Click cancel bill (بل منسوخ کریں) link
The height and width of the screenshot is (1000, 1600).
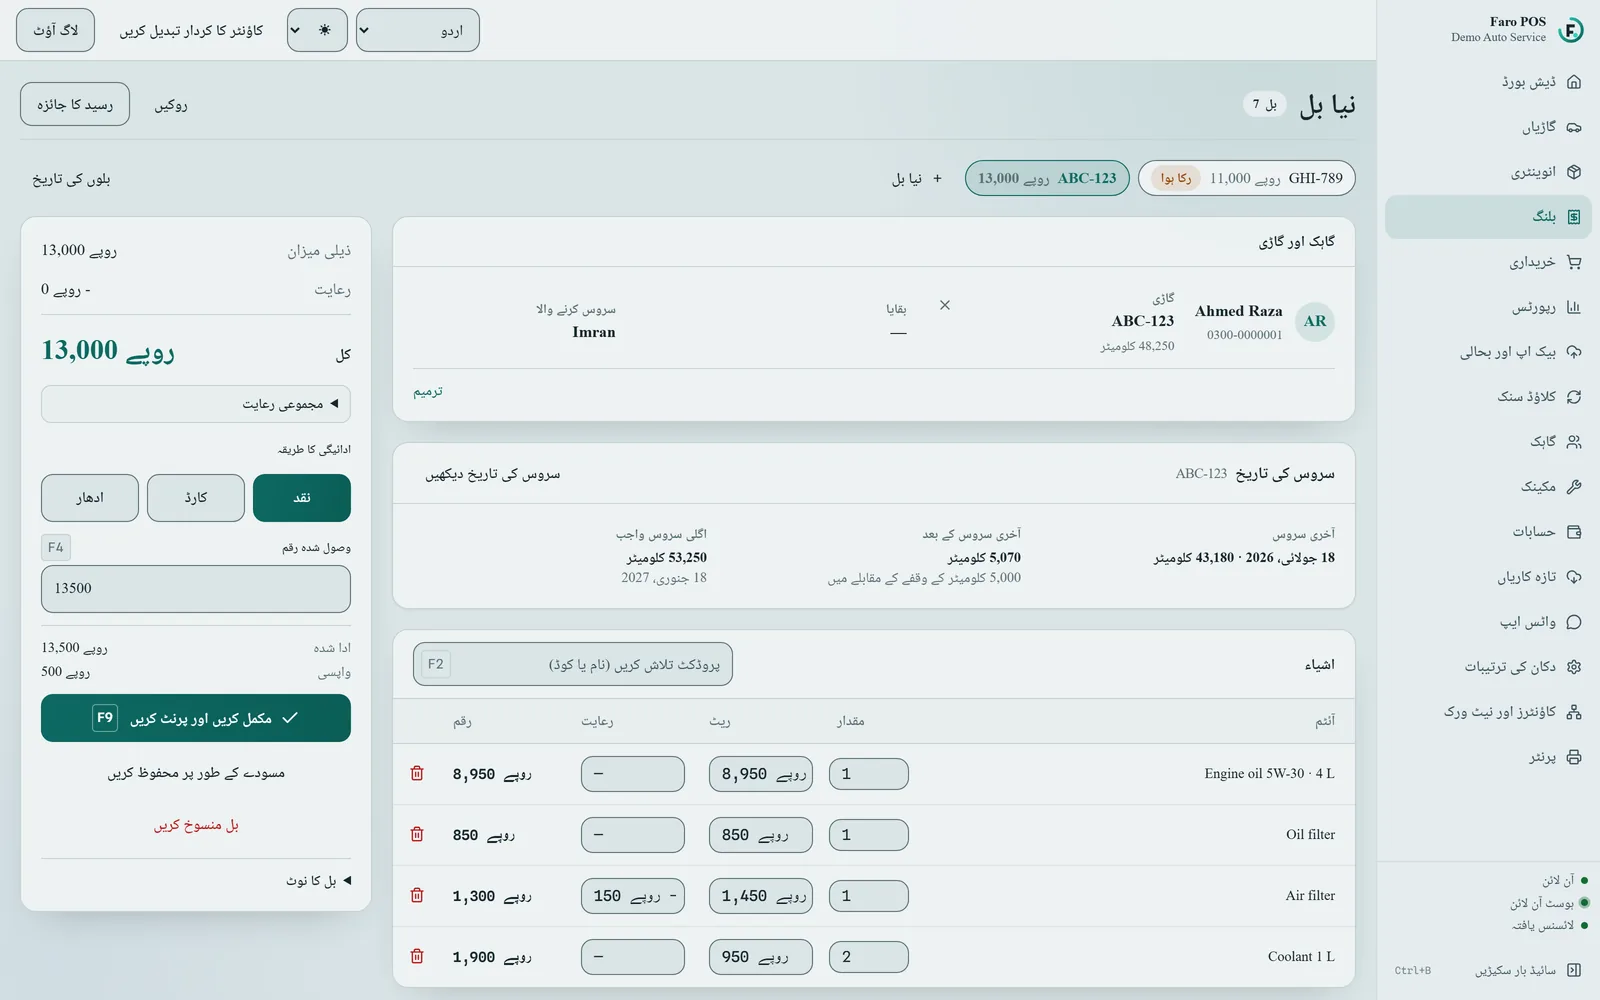196,825
